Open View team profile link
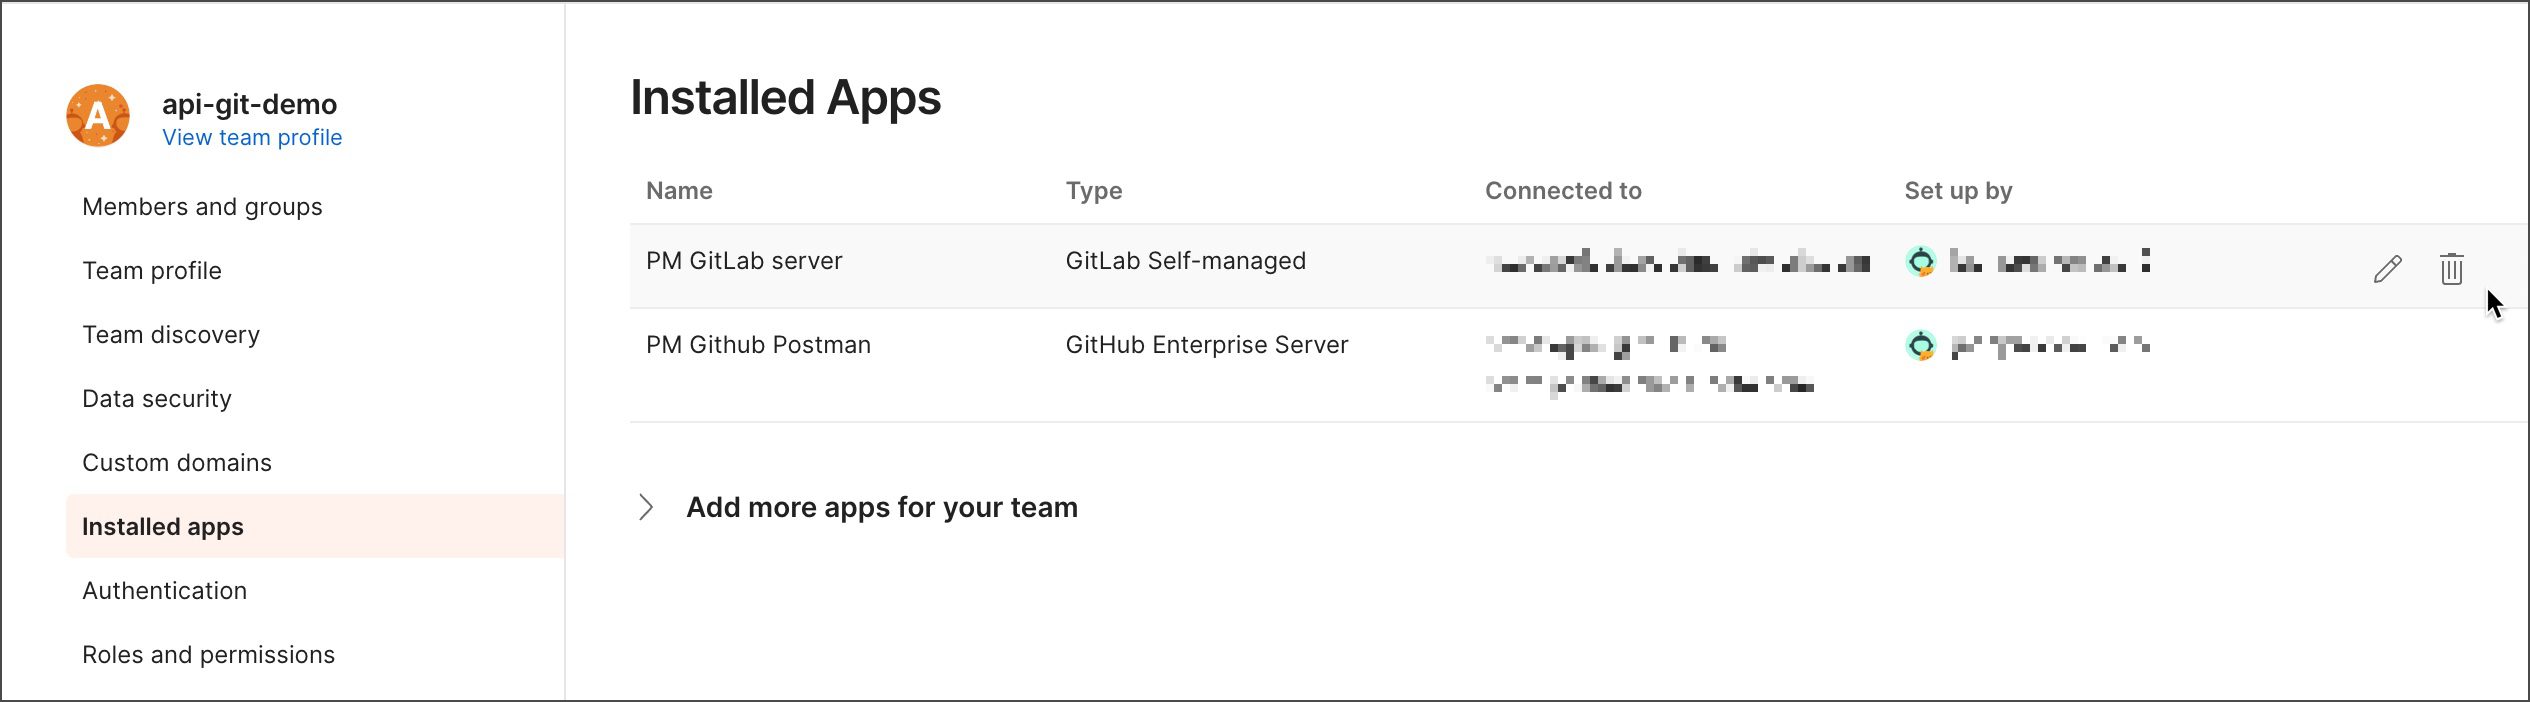Screen dimensions: 2530x702 pyautogui.click(x=252, y=137)
